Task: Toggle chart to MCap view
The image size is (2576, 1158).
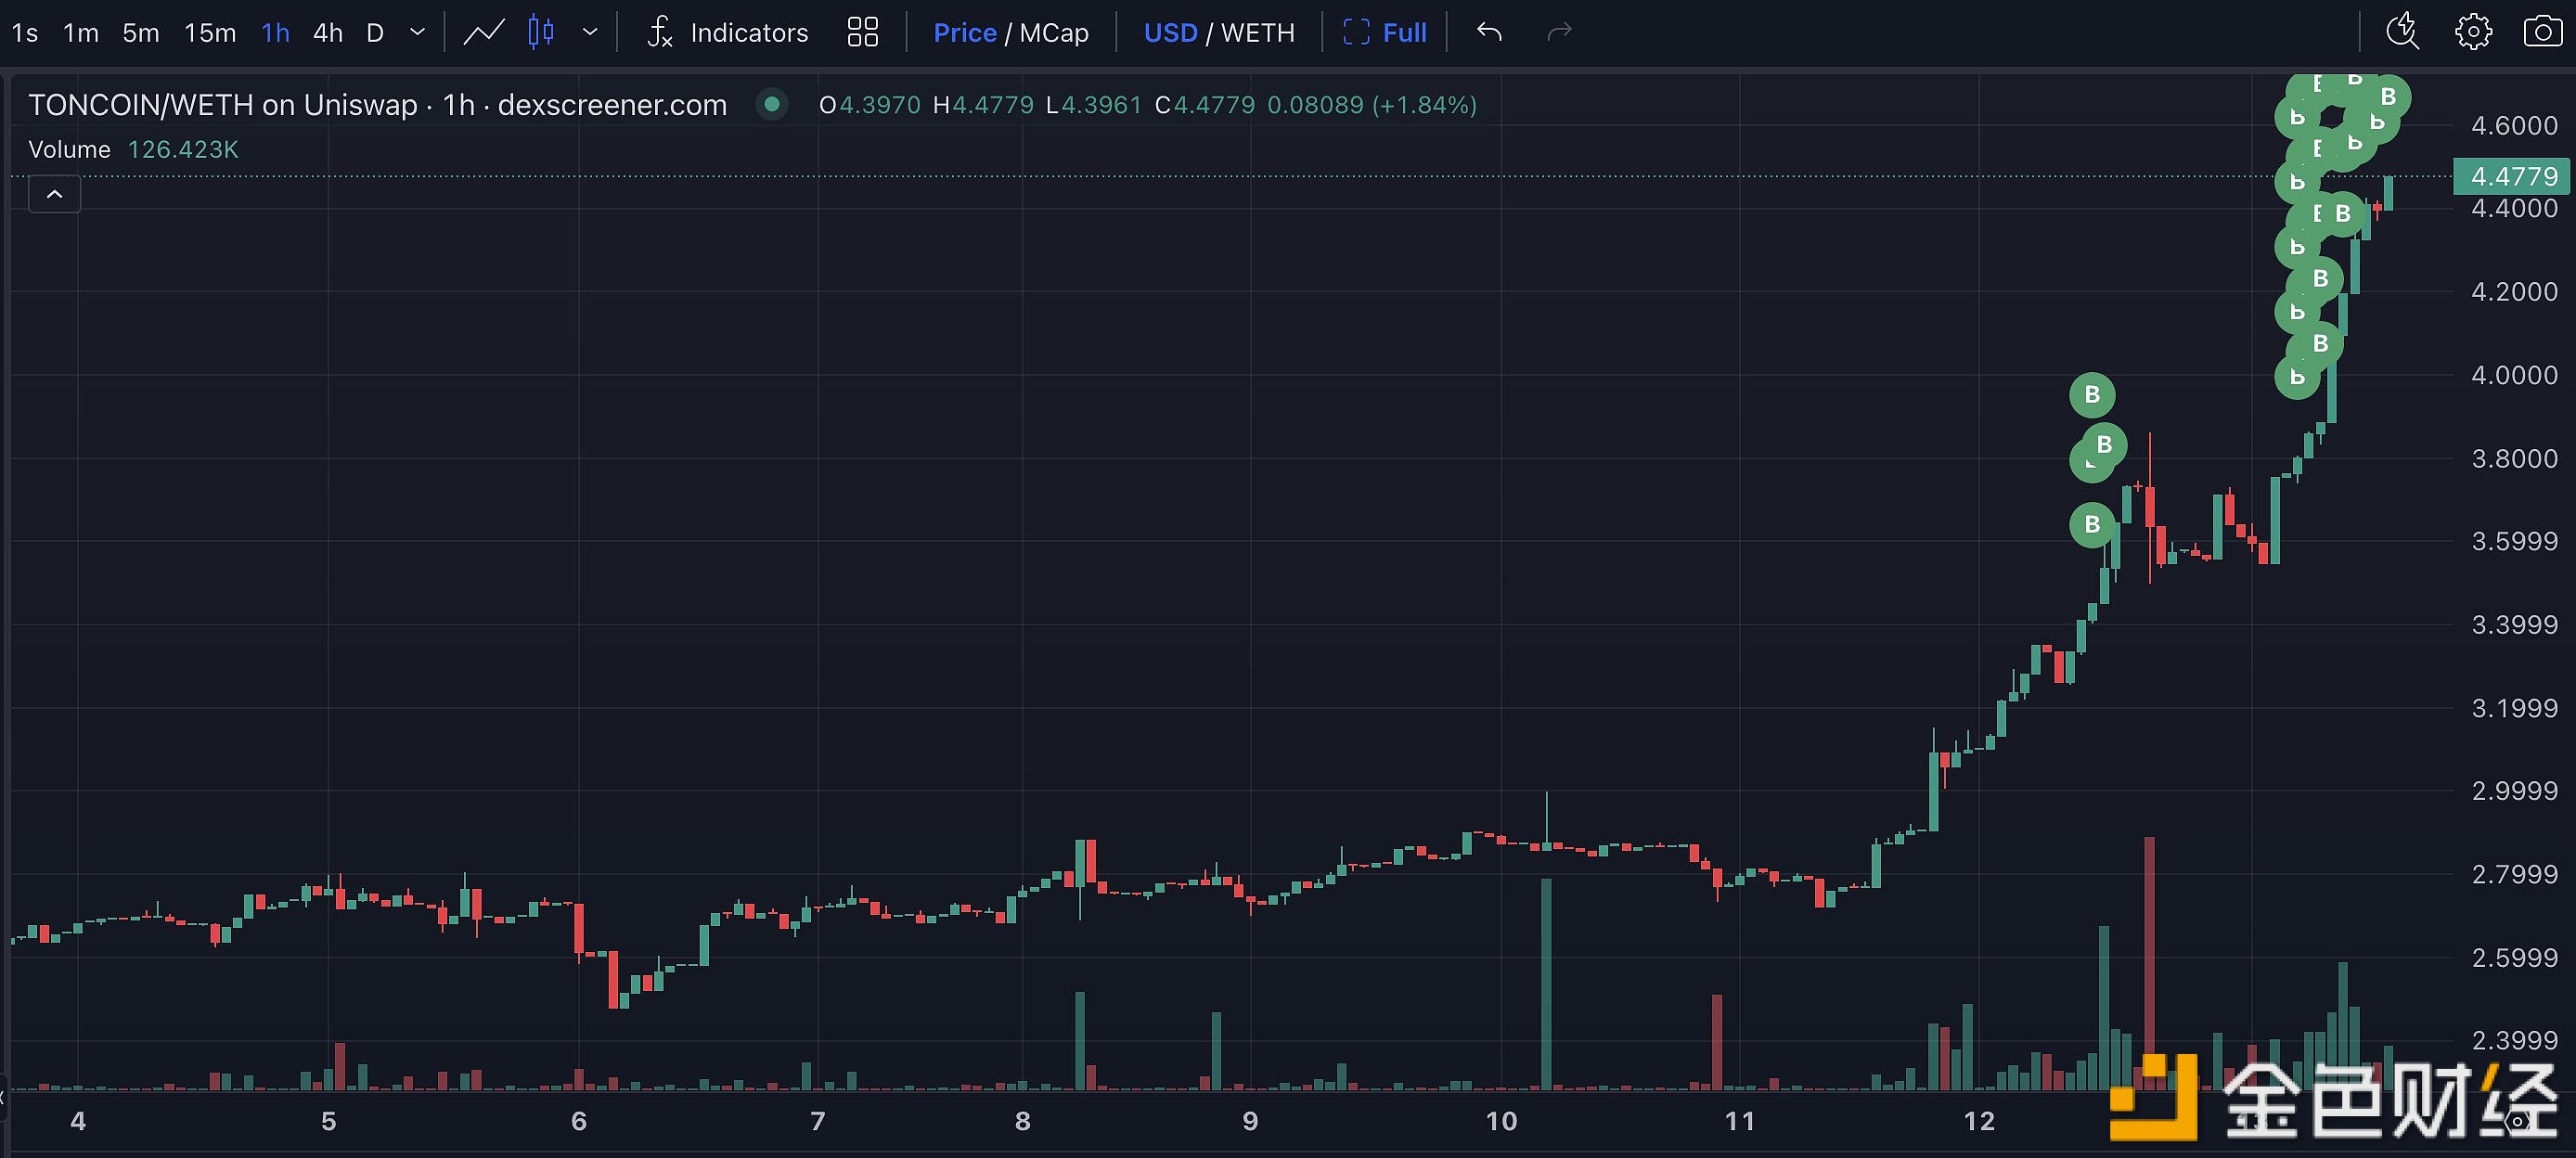Action: pyautogui.click(x=1054, y=33)
